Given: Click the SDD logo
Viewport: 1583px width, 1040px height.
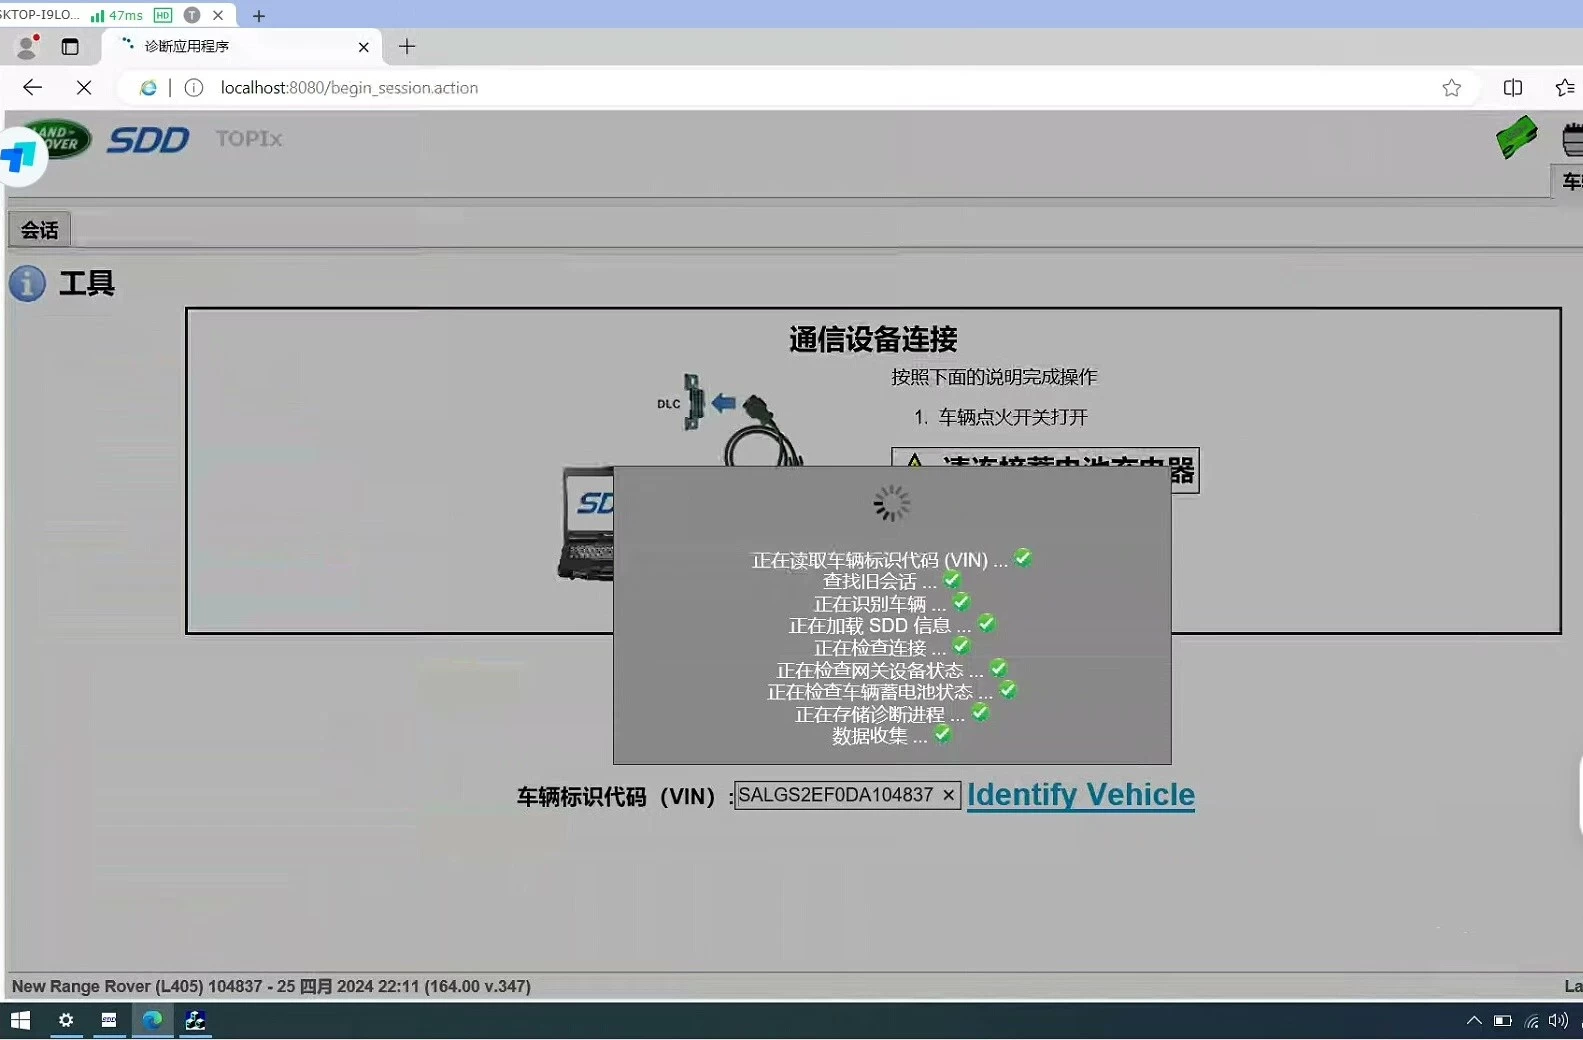Looking at the screenshot, I should (148, 140).
